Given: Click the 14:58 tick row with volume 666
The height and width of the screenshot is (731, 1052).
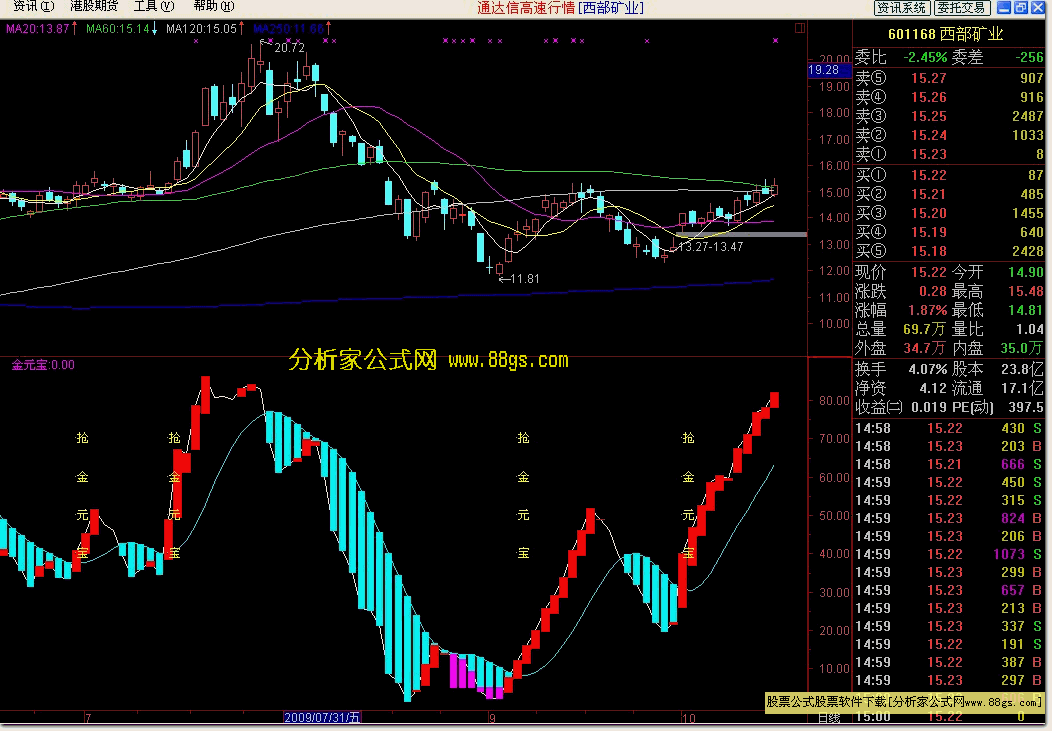Looking at the screenshot, I should pyautogui.click(x=949, y=464).
